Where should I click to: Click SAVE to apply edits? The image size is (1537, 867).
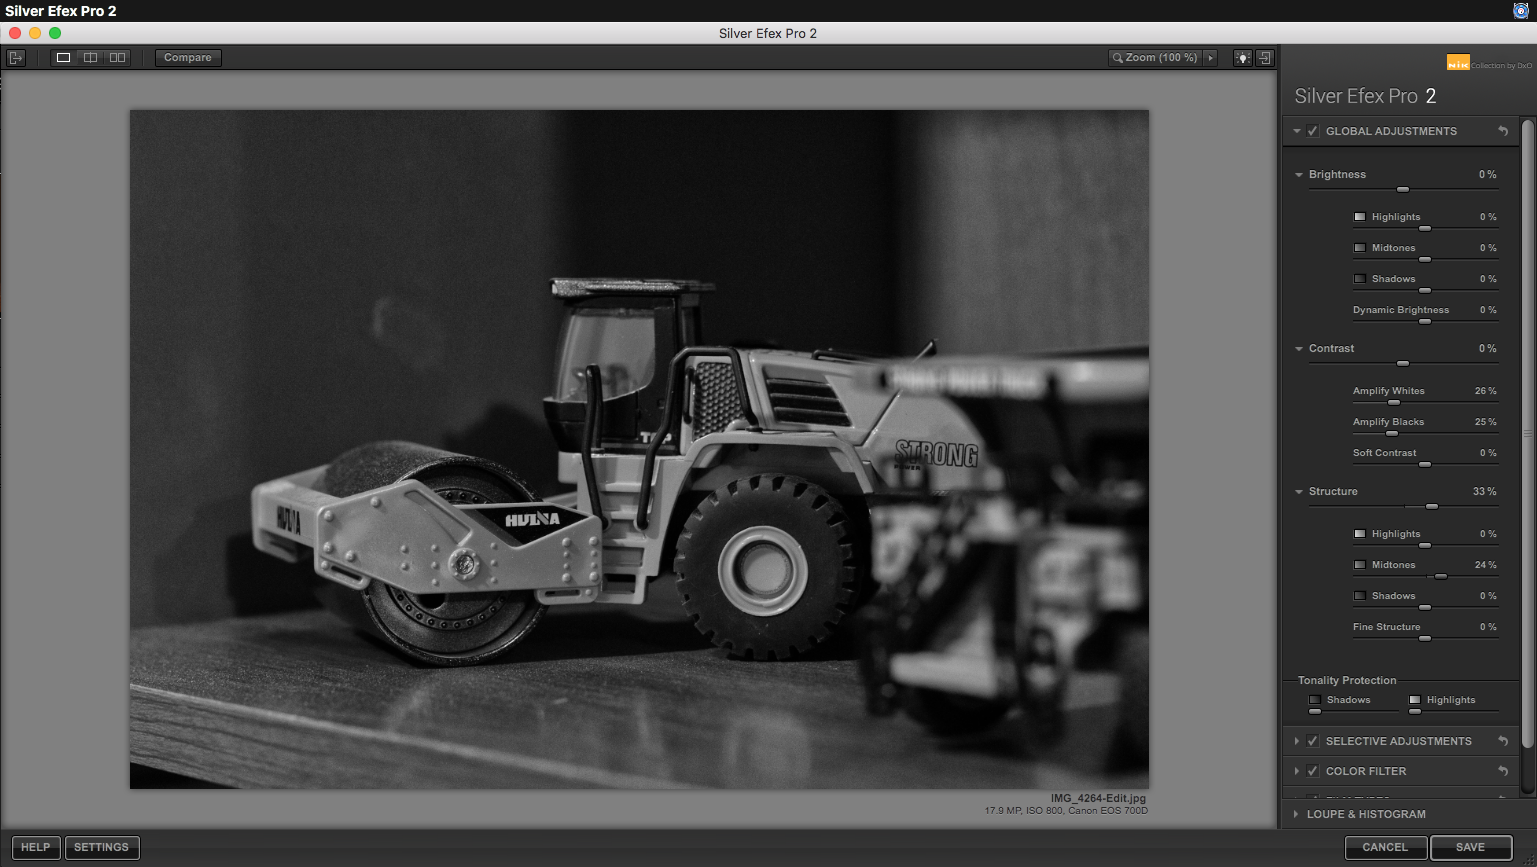pos(1470,847)
